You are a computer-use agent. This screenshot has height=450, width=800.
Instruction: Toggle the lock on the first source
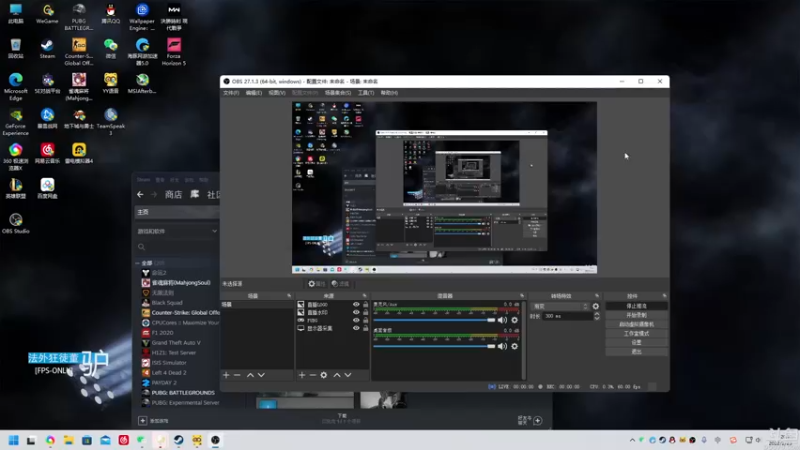(x=365, y=305)
